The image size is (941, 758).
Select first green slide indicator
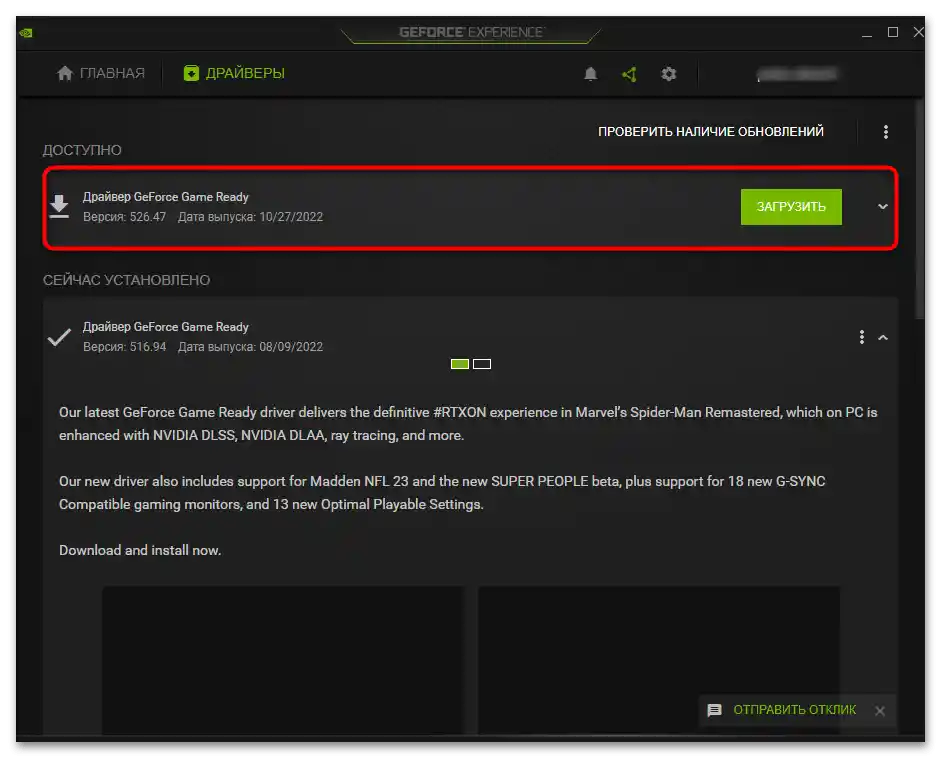click(460, 364)
